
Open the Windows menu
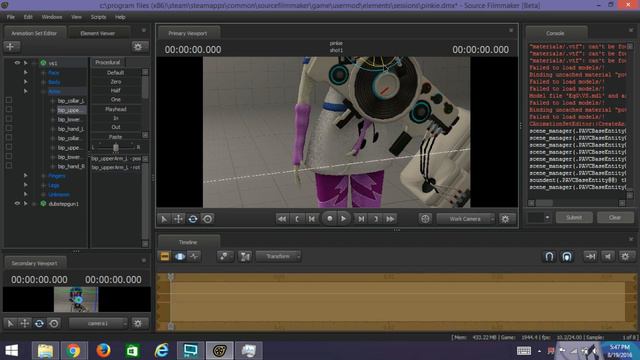click(x=52, y=17)
